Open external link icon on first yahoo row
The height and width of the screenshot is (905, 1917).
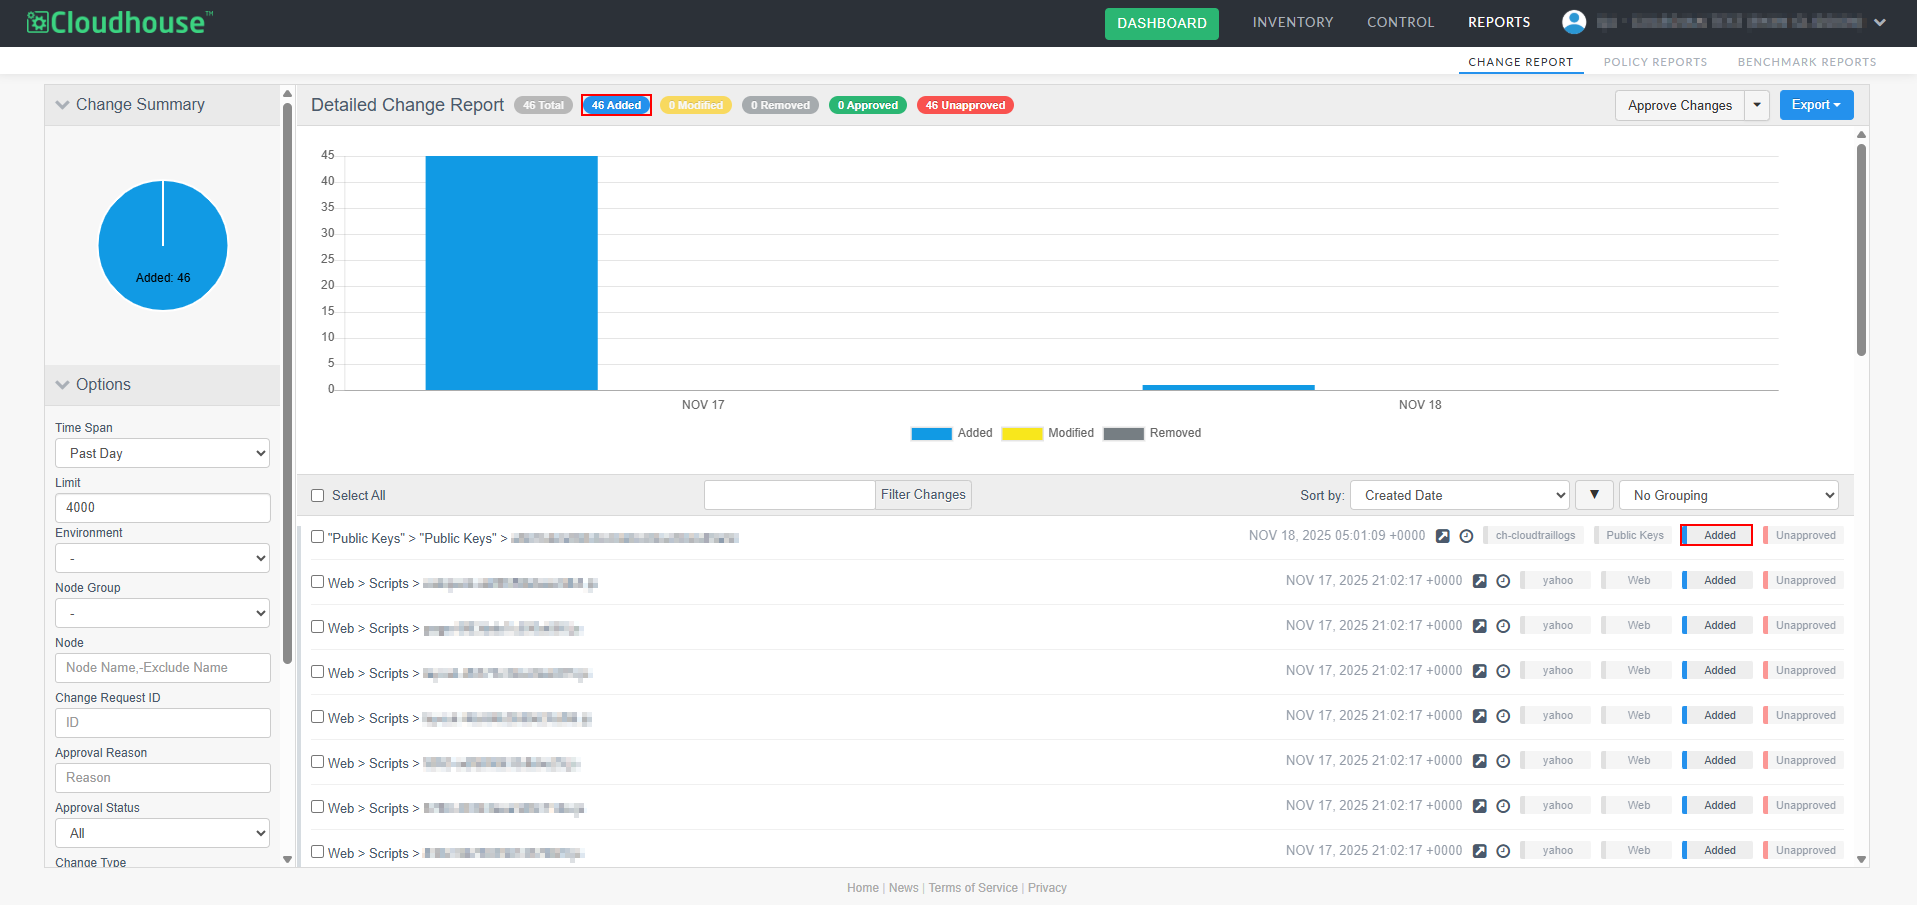coord(1480,581)
